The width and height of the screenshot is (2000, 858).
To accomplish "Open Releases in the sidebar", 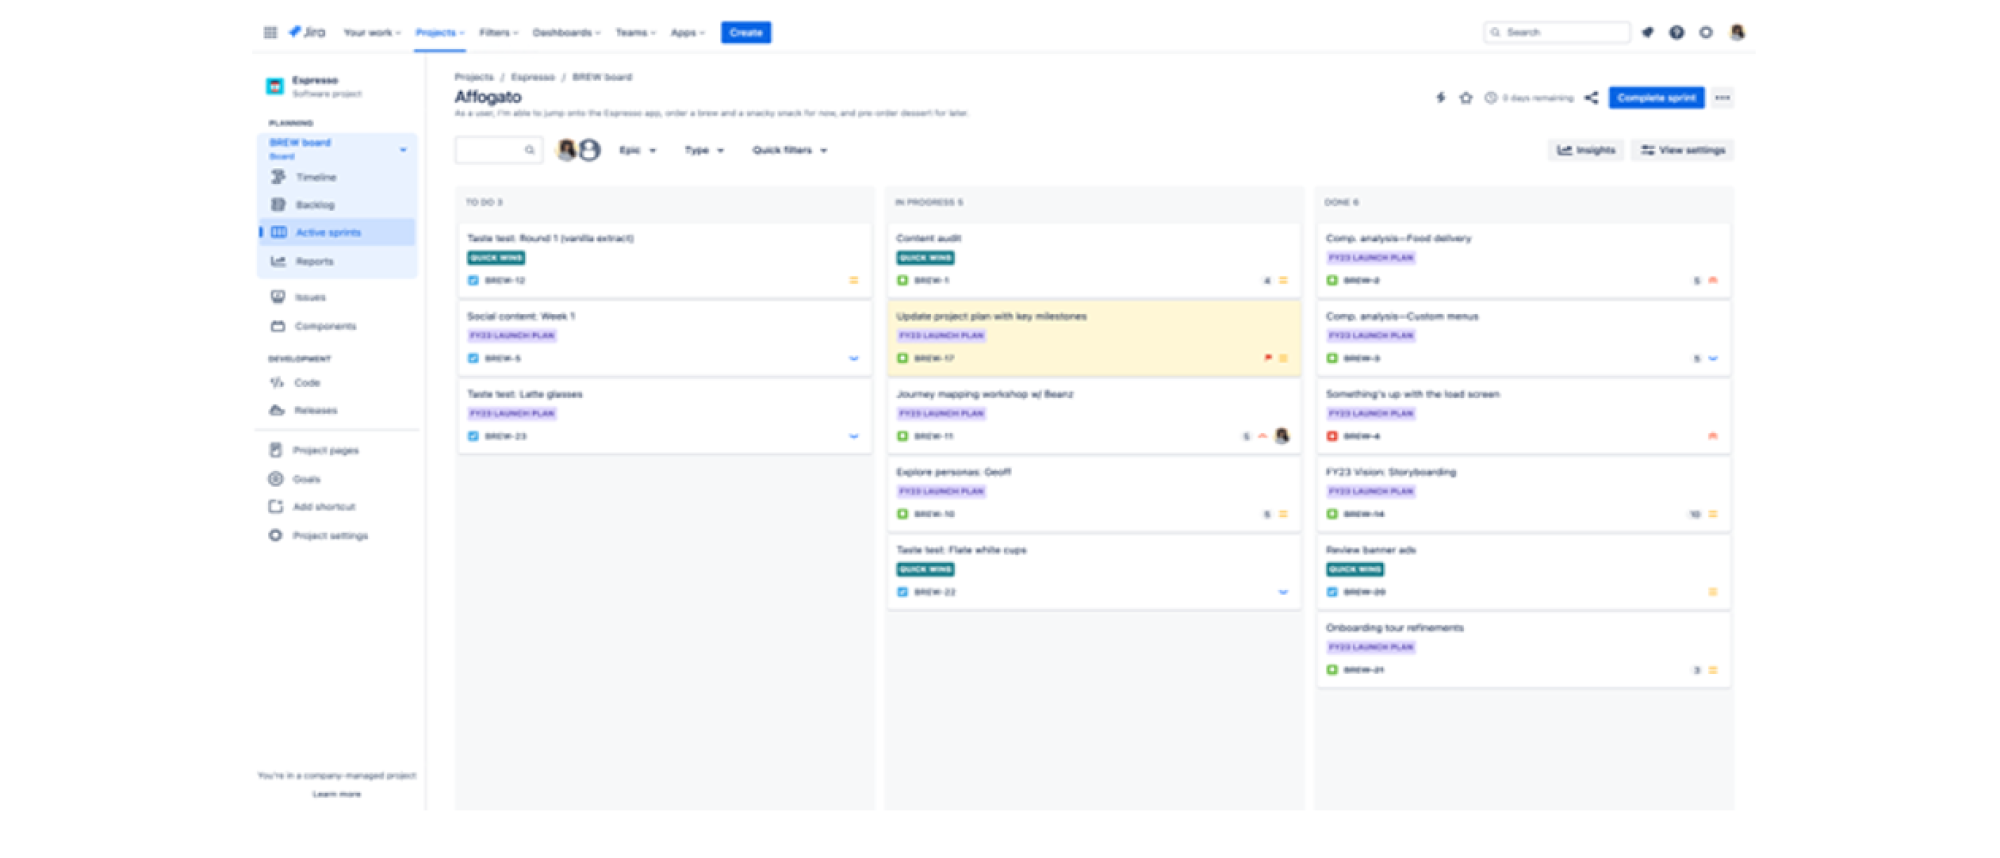I will click(337, 410).
